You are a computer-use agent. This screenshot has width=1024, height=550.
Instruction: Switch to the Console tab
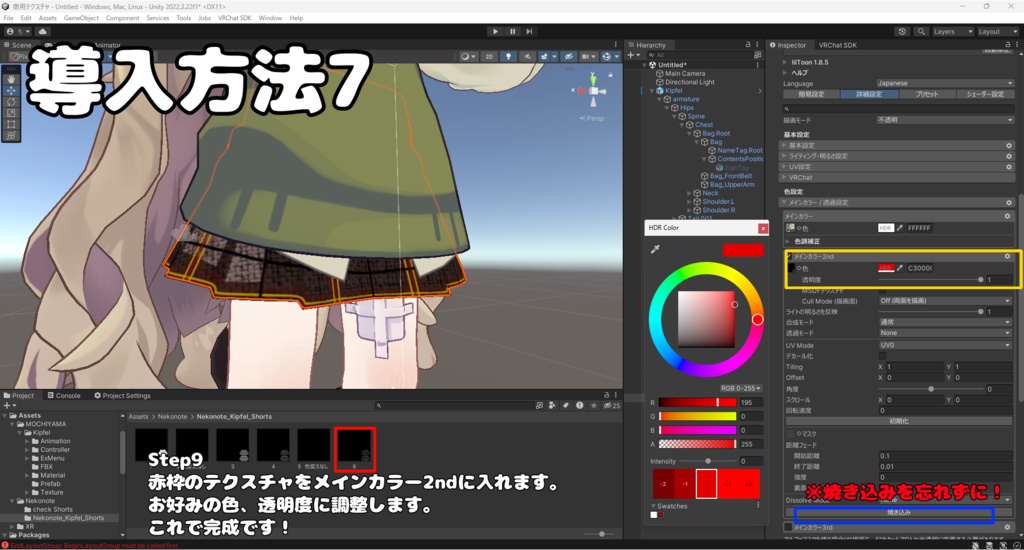(x=63, y=395)
